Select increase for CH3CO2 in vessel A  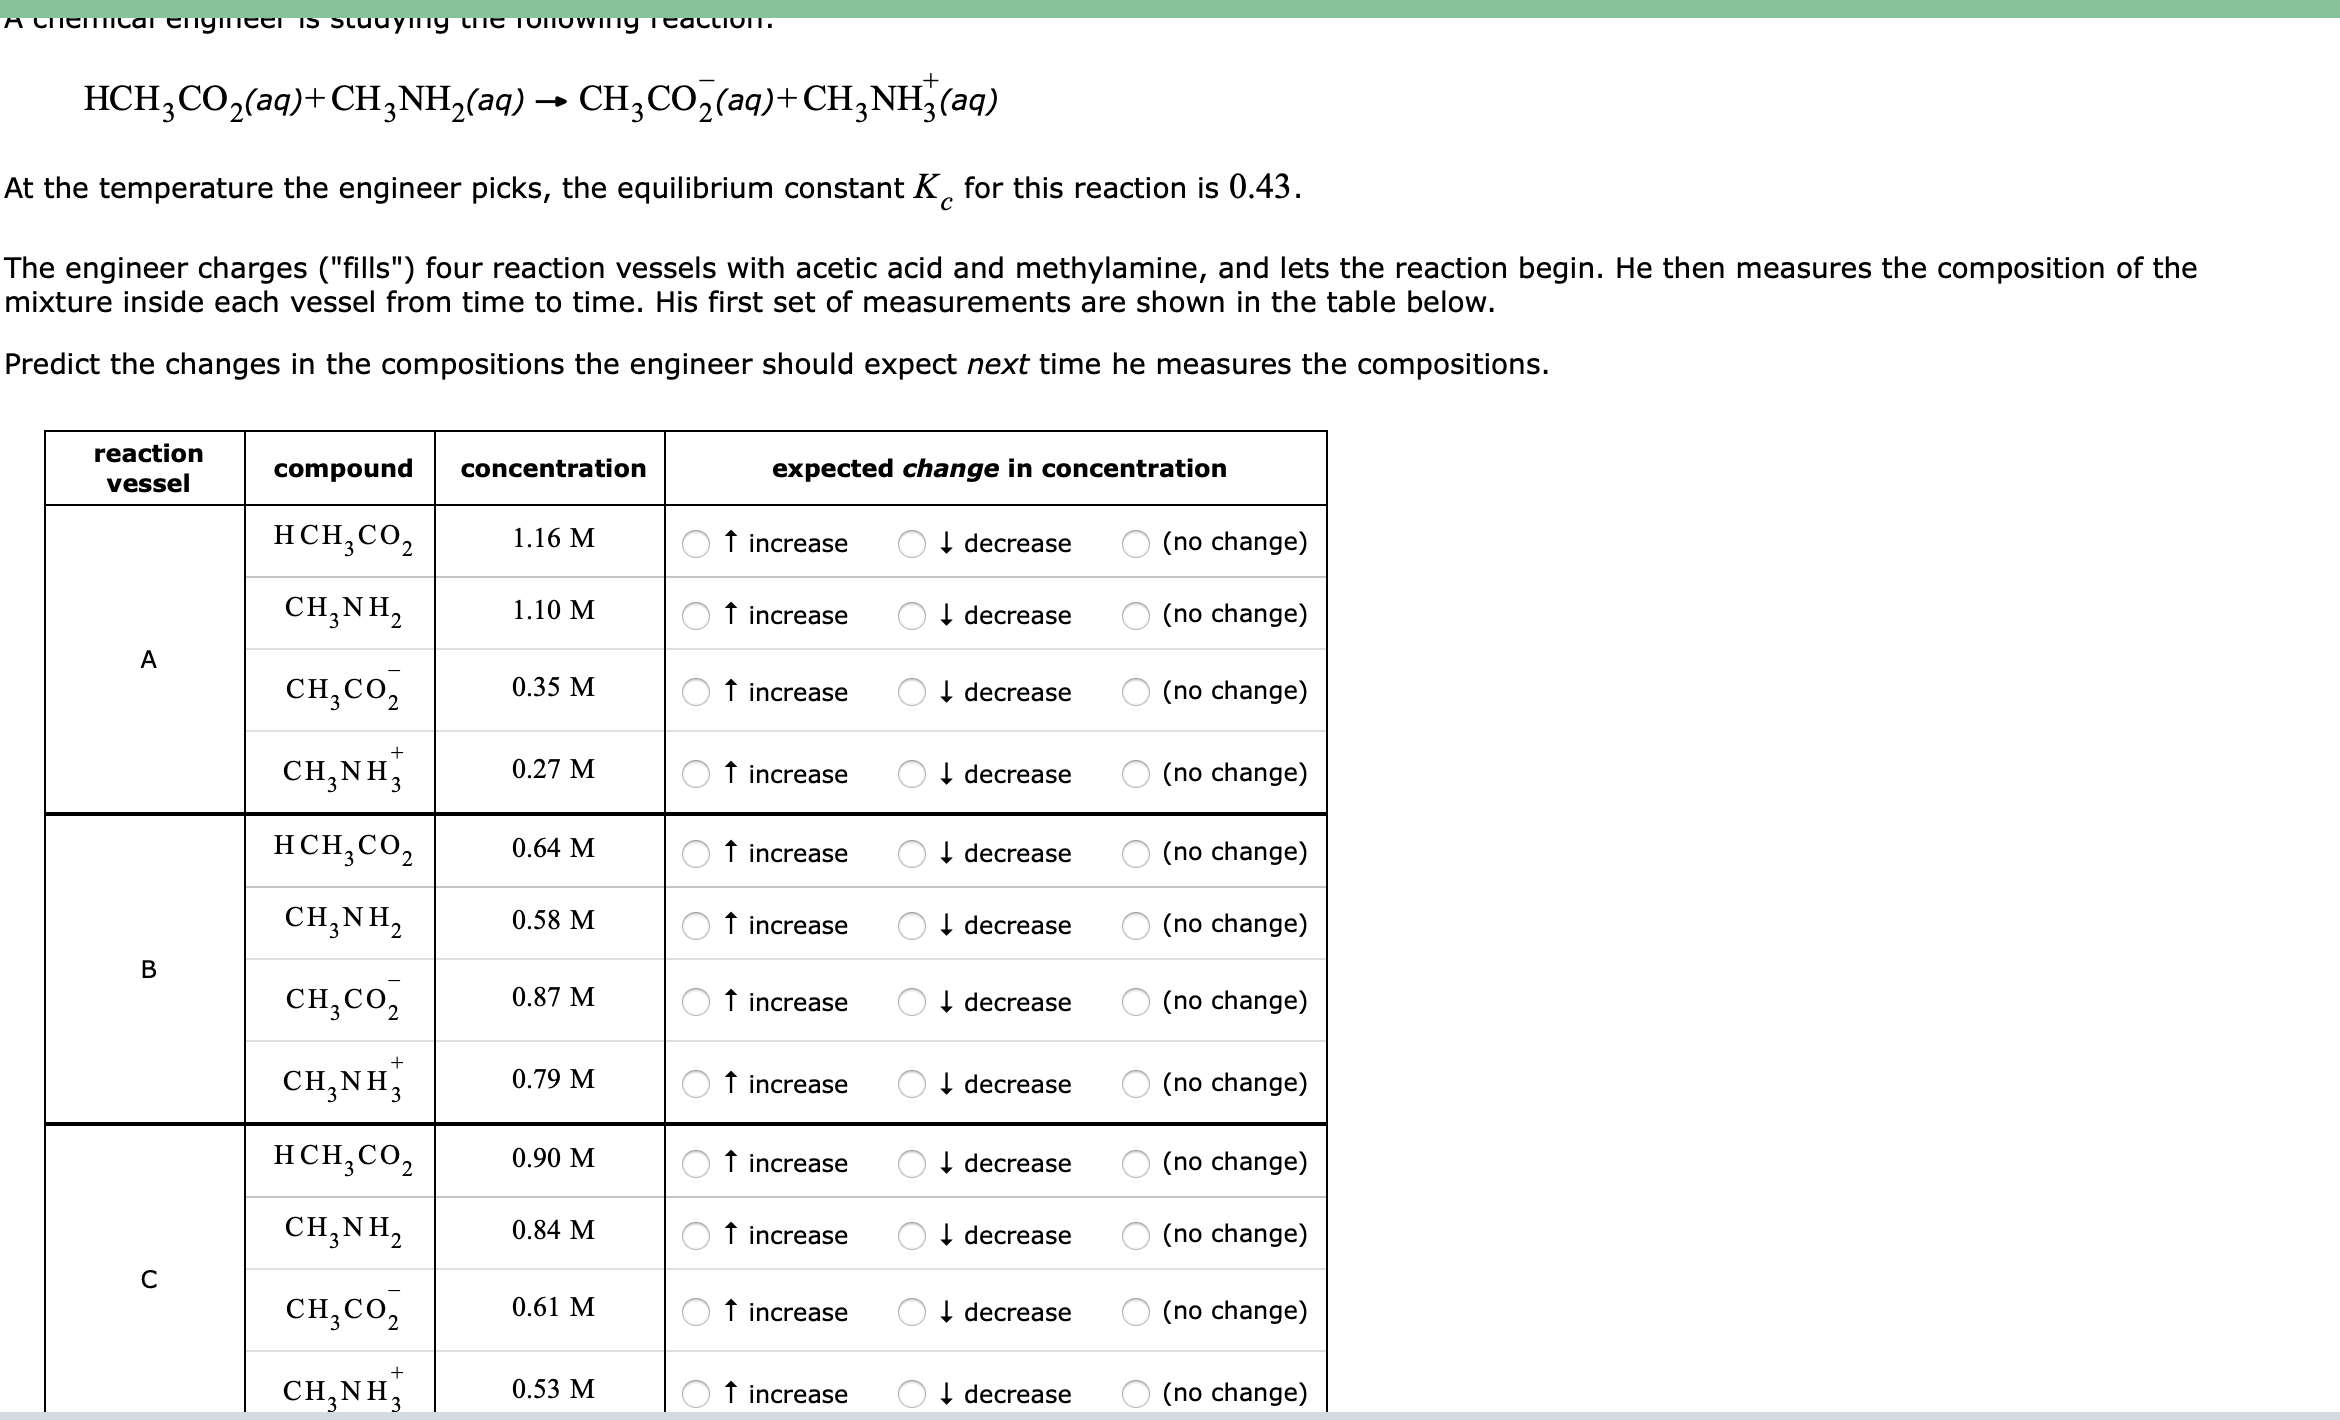(695, 691)
